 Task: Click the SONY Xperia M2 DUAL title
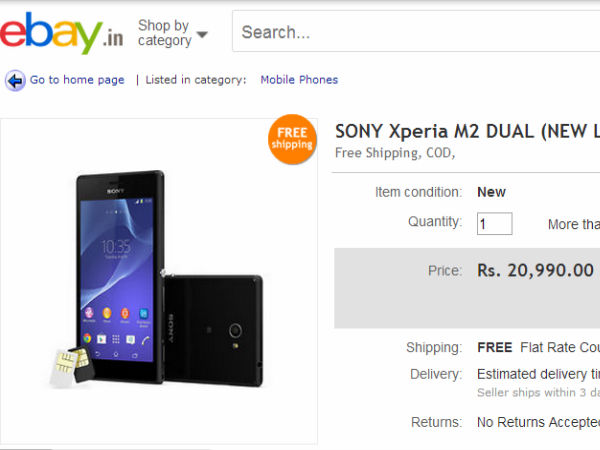[467, 132]
